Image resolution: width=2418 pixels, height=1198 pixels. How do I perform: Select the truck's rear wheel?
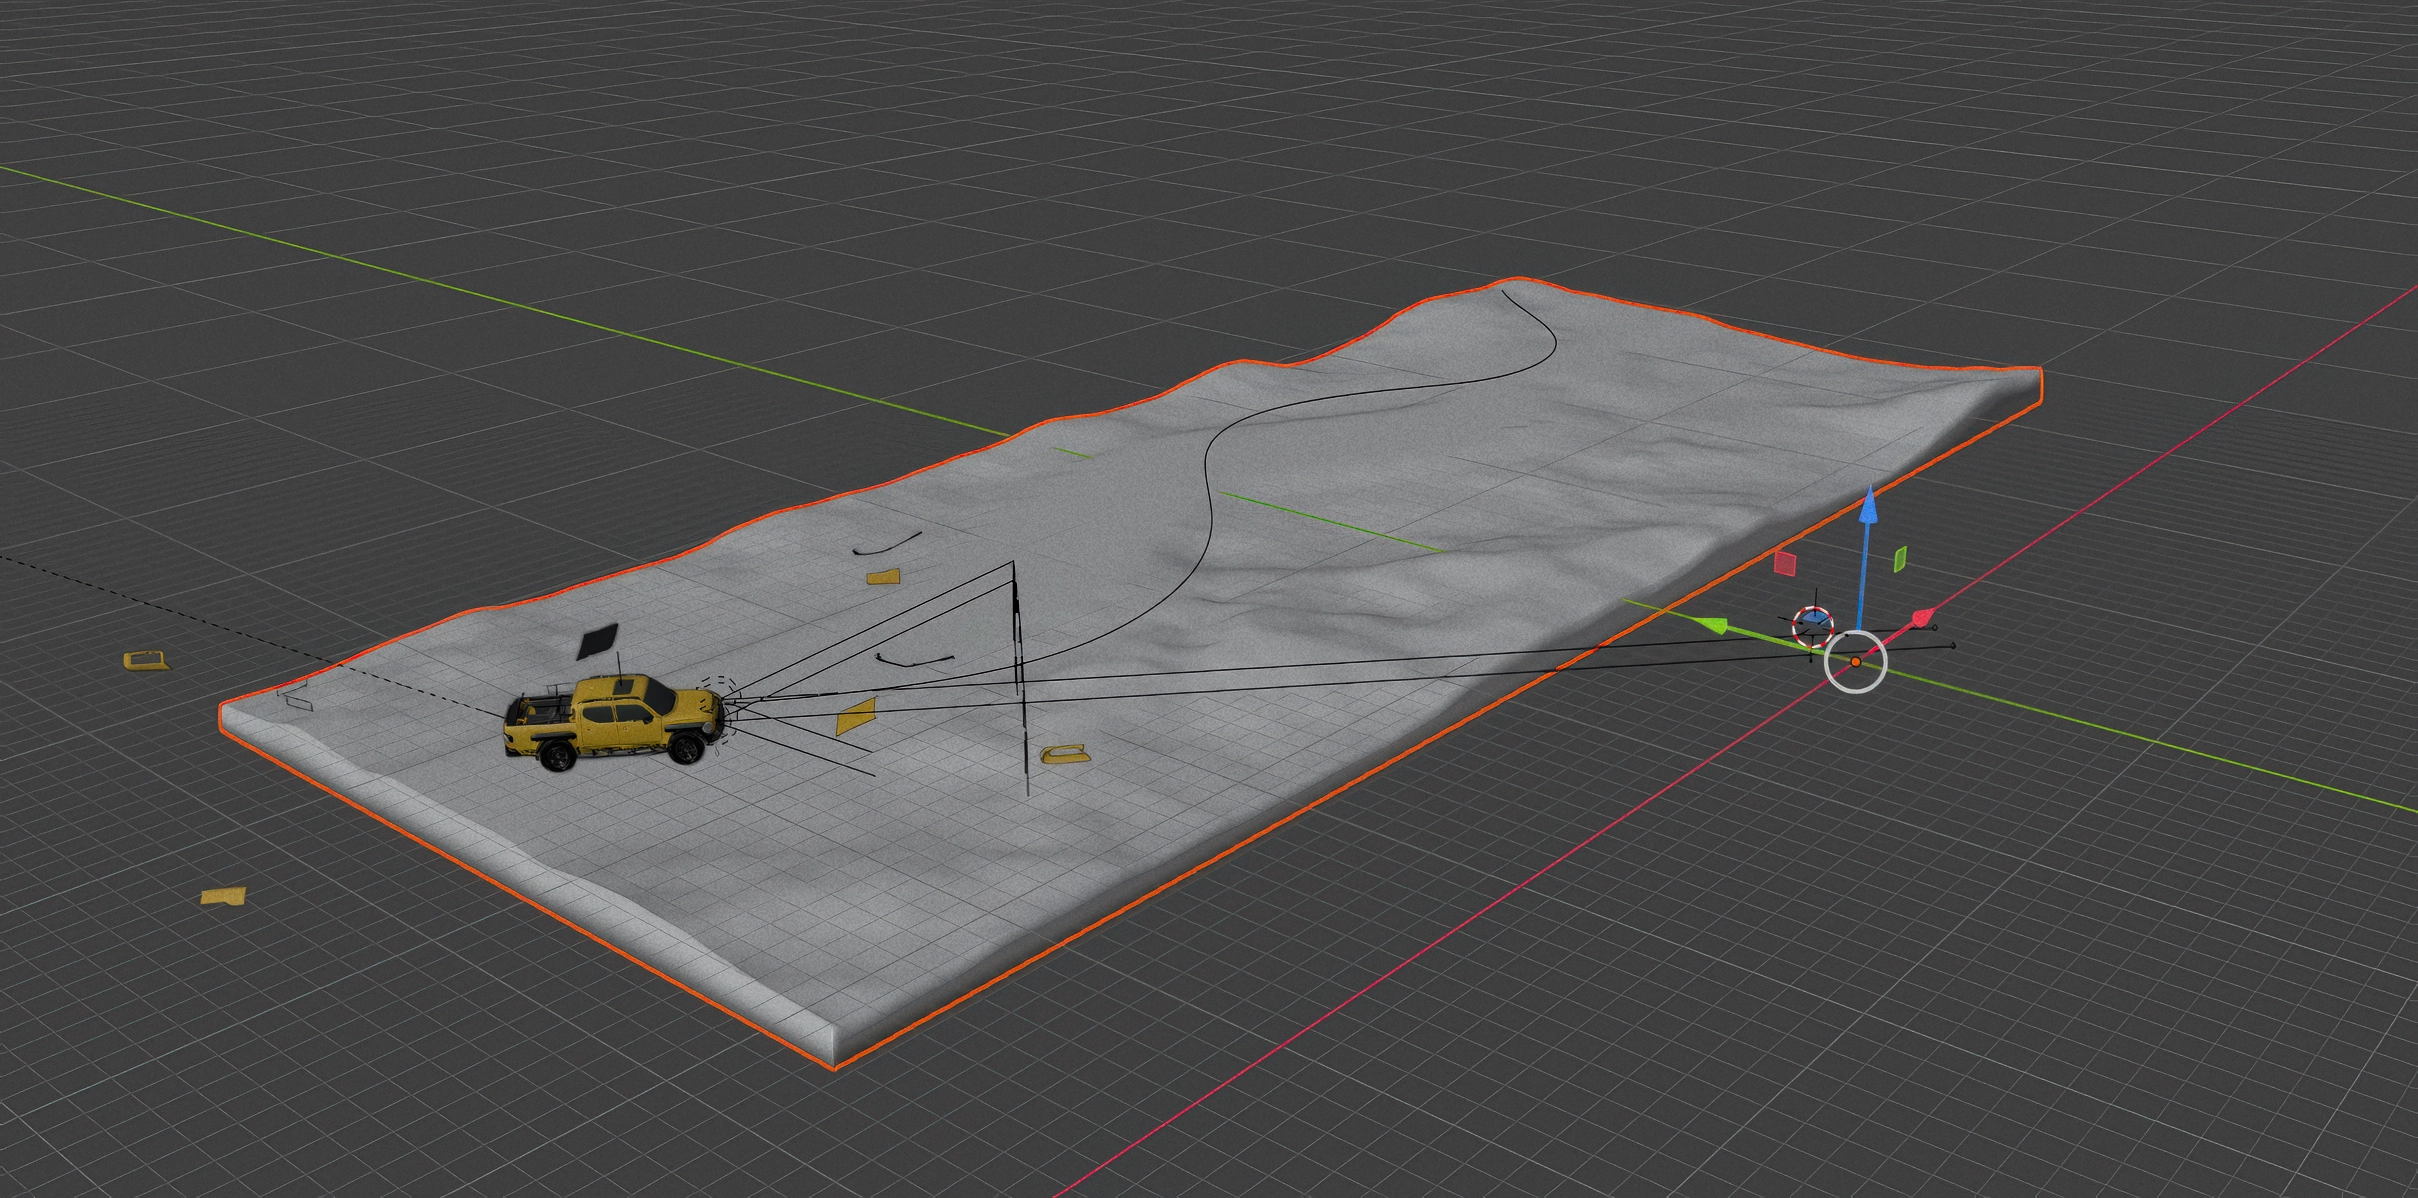pyautogui.click(x=557, y=755)
